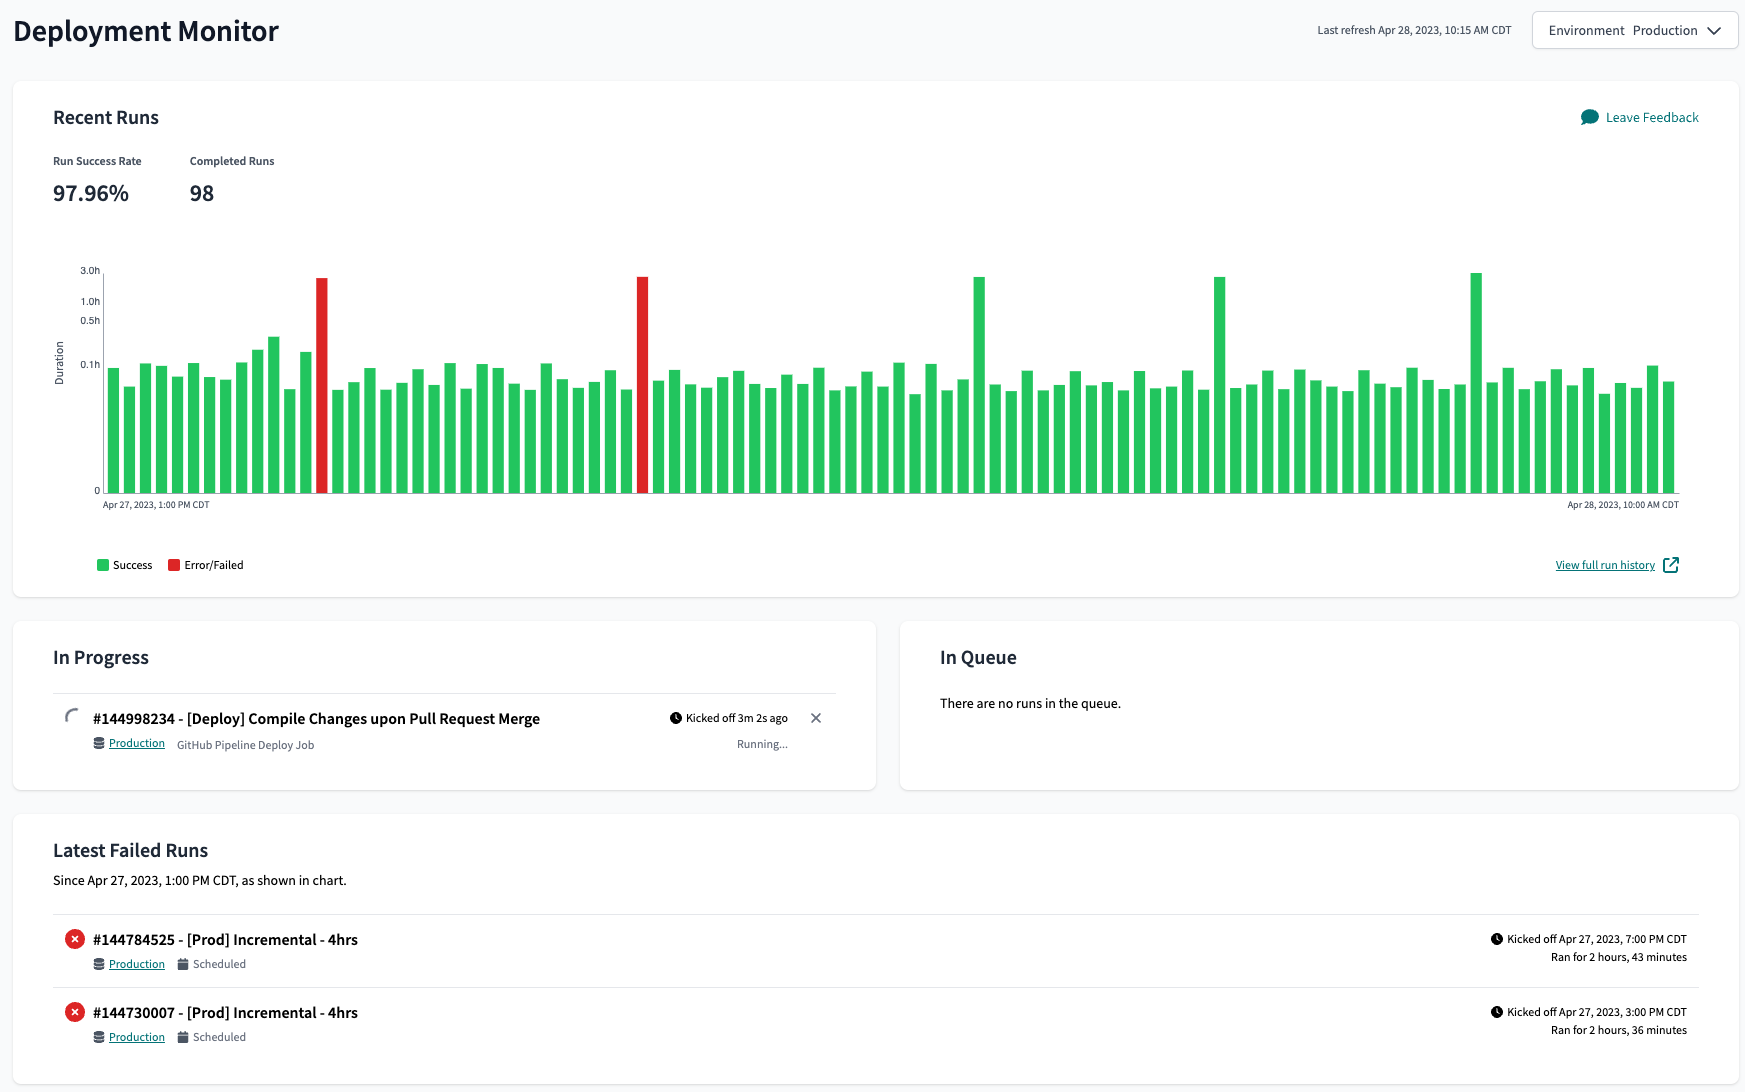Viewport: 1745px width, 1092px height.
Task: Click Leave Feedback
Action: [1651, 117]
